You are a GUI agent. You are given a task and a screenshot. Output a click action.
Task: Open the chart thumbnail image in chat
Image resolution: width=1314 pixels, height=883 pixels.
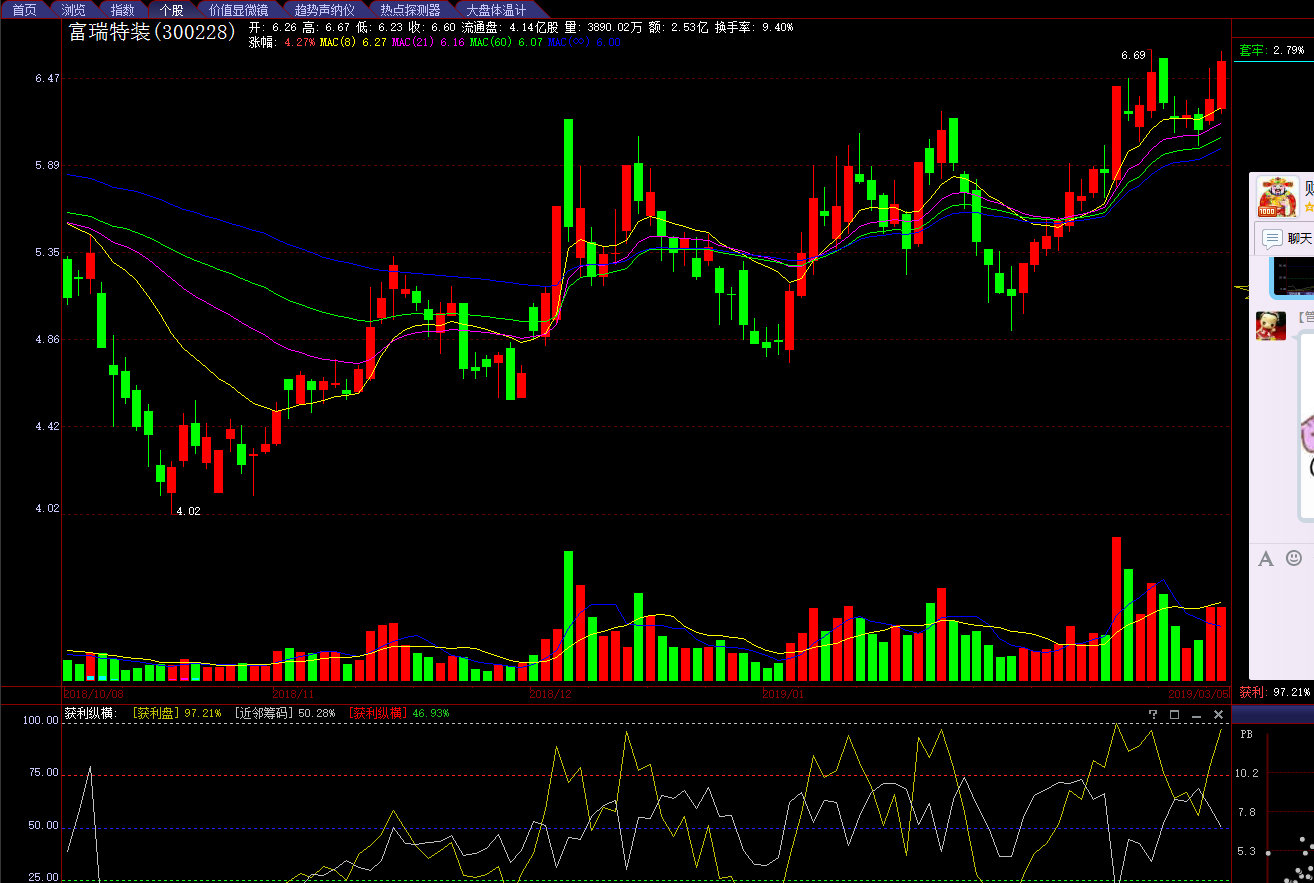pos(1292,276)
